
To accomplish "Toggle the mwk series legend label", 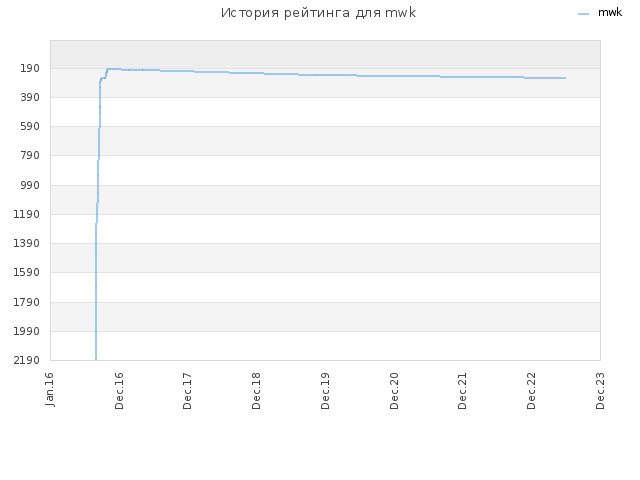I will pos(610,13).
